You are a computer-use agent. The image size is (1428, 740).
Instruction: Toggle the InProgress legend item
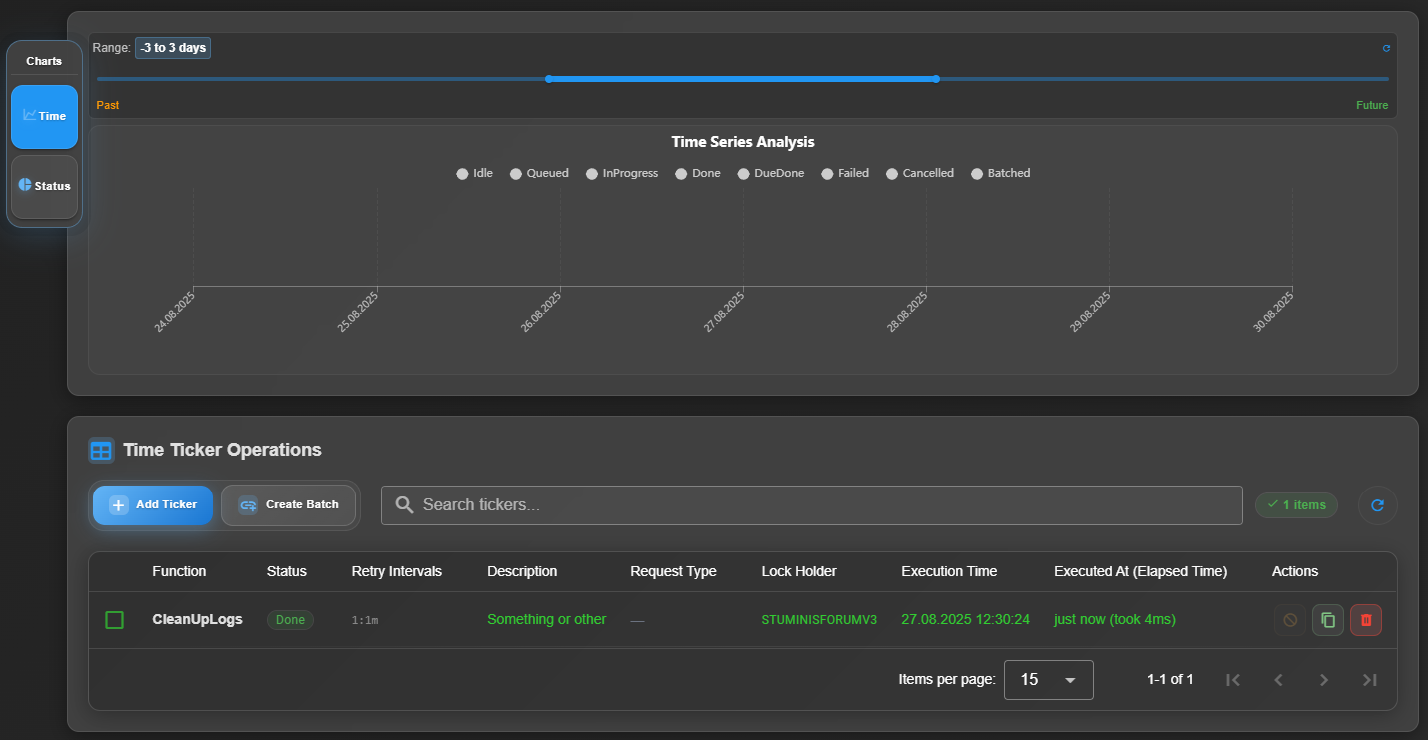(x=622, y=173)
